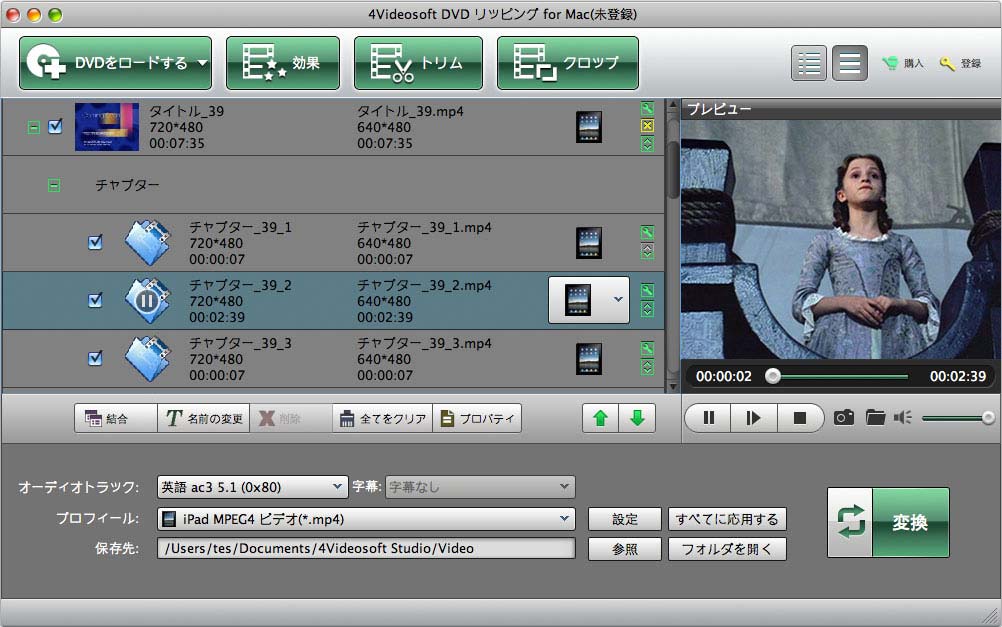The height and width of the screenshot is (627, 1002).
Task: Click the 変換 convert button
Action: (x=888, y=522)
